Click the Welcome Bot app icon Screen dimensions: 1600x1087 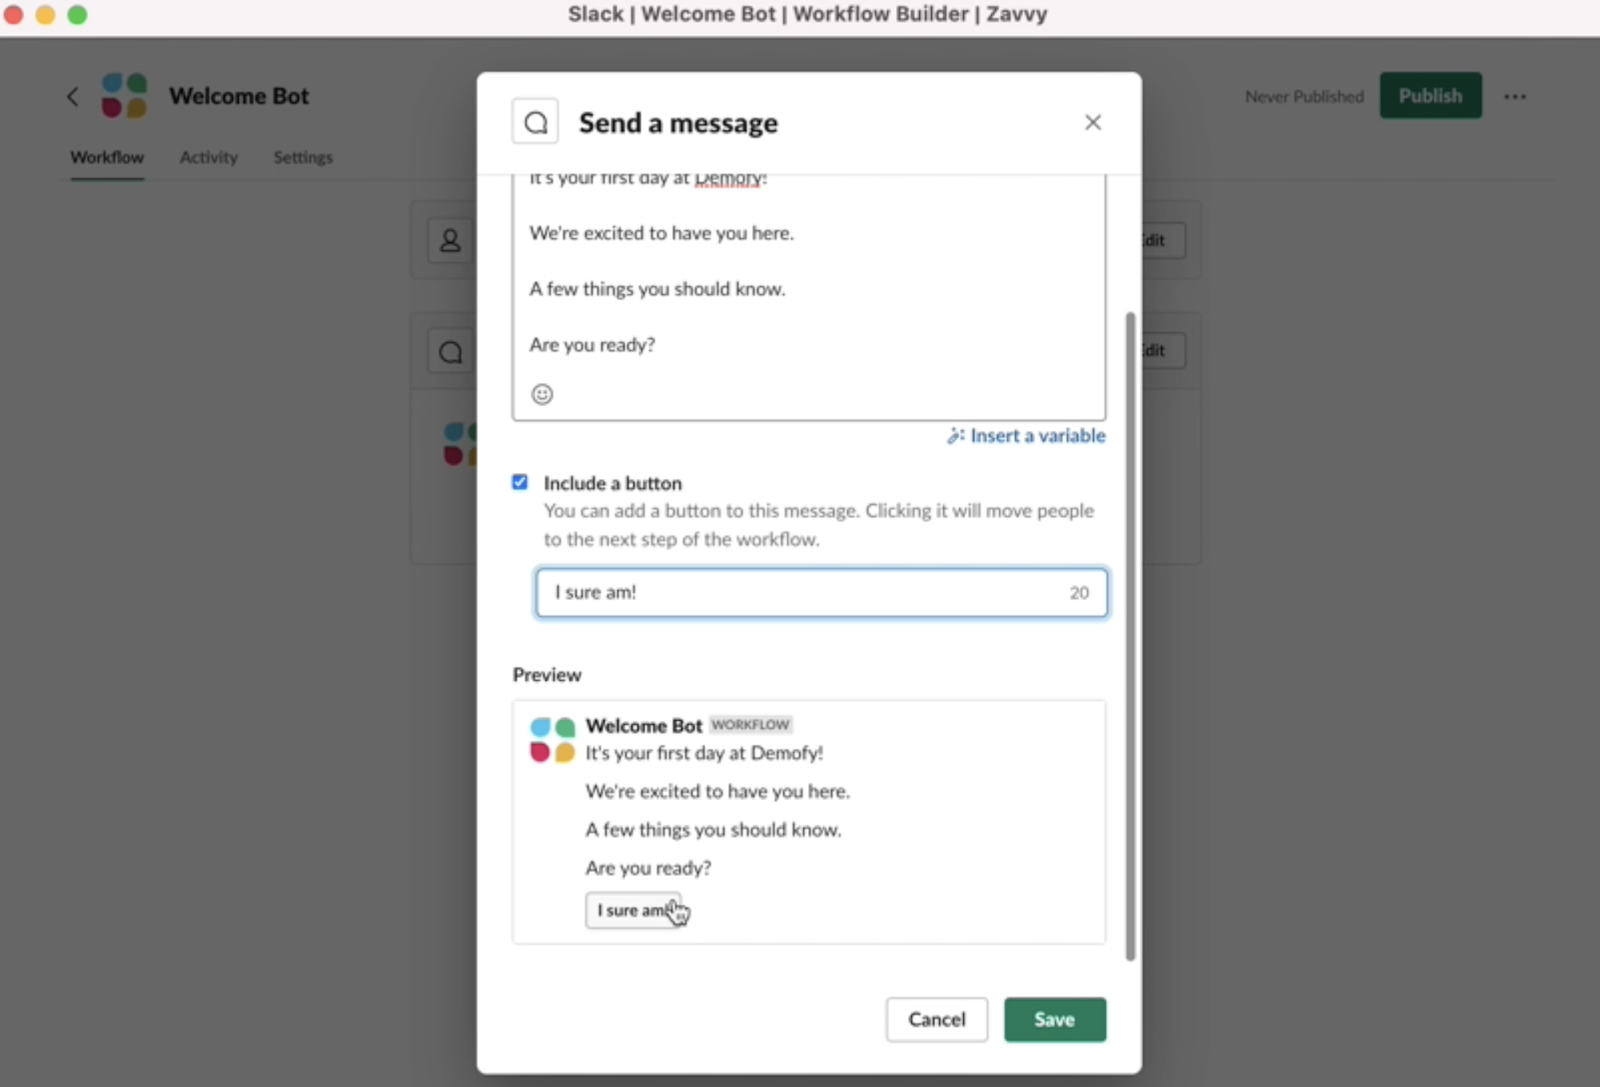(124, 95)
